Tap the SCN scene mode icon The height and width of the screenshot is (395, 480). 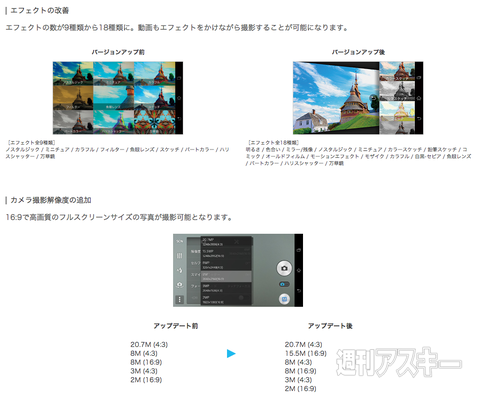(x=180, y=241)
